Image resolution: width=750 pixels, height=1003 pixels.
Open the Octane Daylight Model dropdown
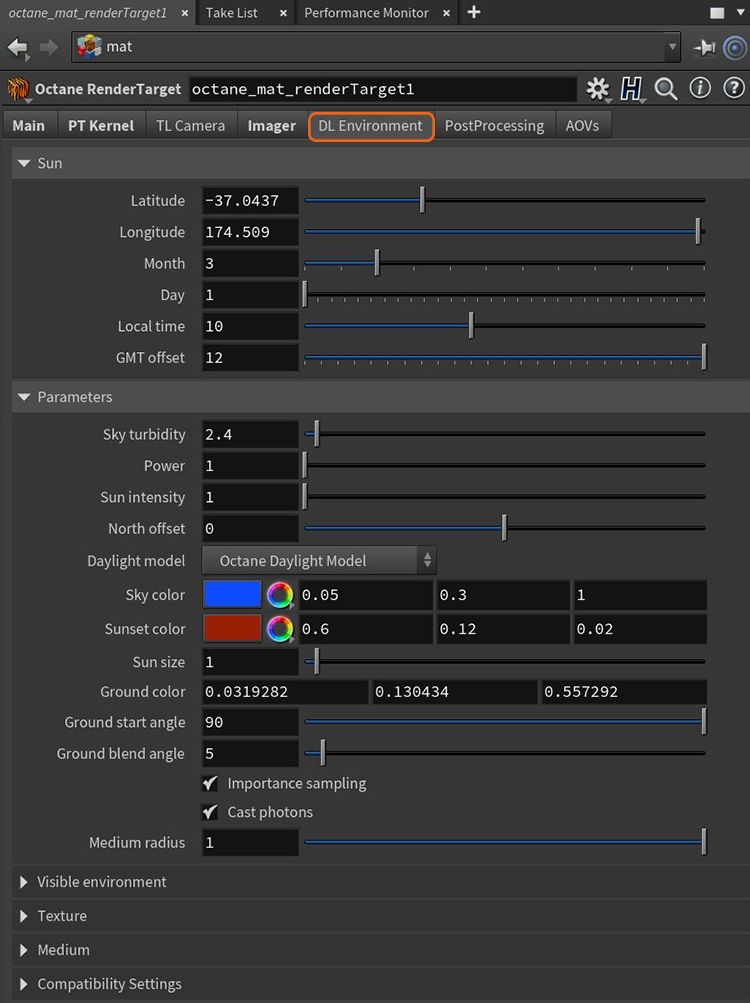point(318,560)
